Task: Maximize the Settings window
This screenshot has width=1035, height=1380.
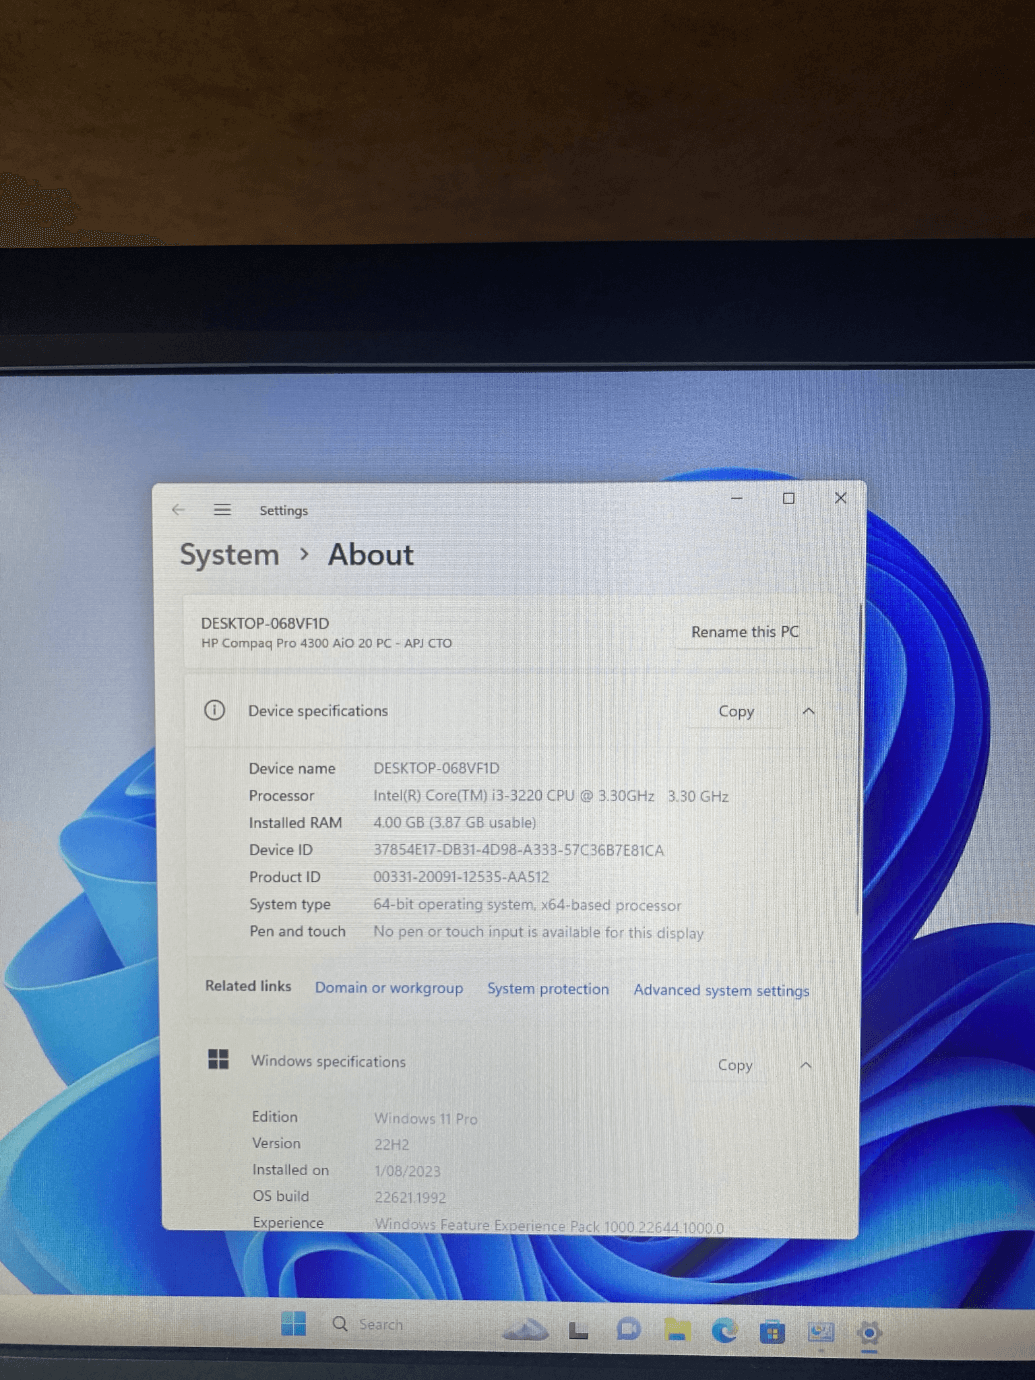Action: (x=788, y=498)
